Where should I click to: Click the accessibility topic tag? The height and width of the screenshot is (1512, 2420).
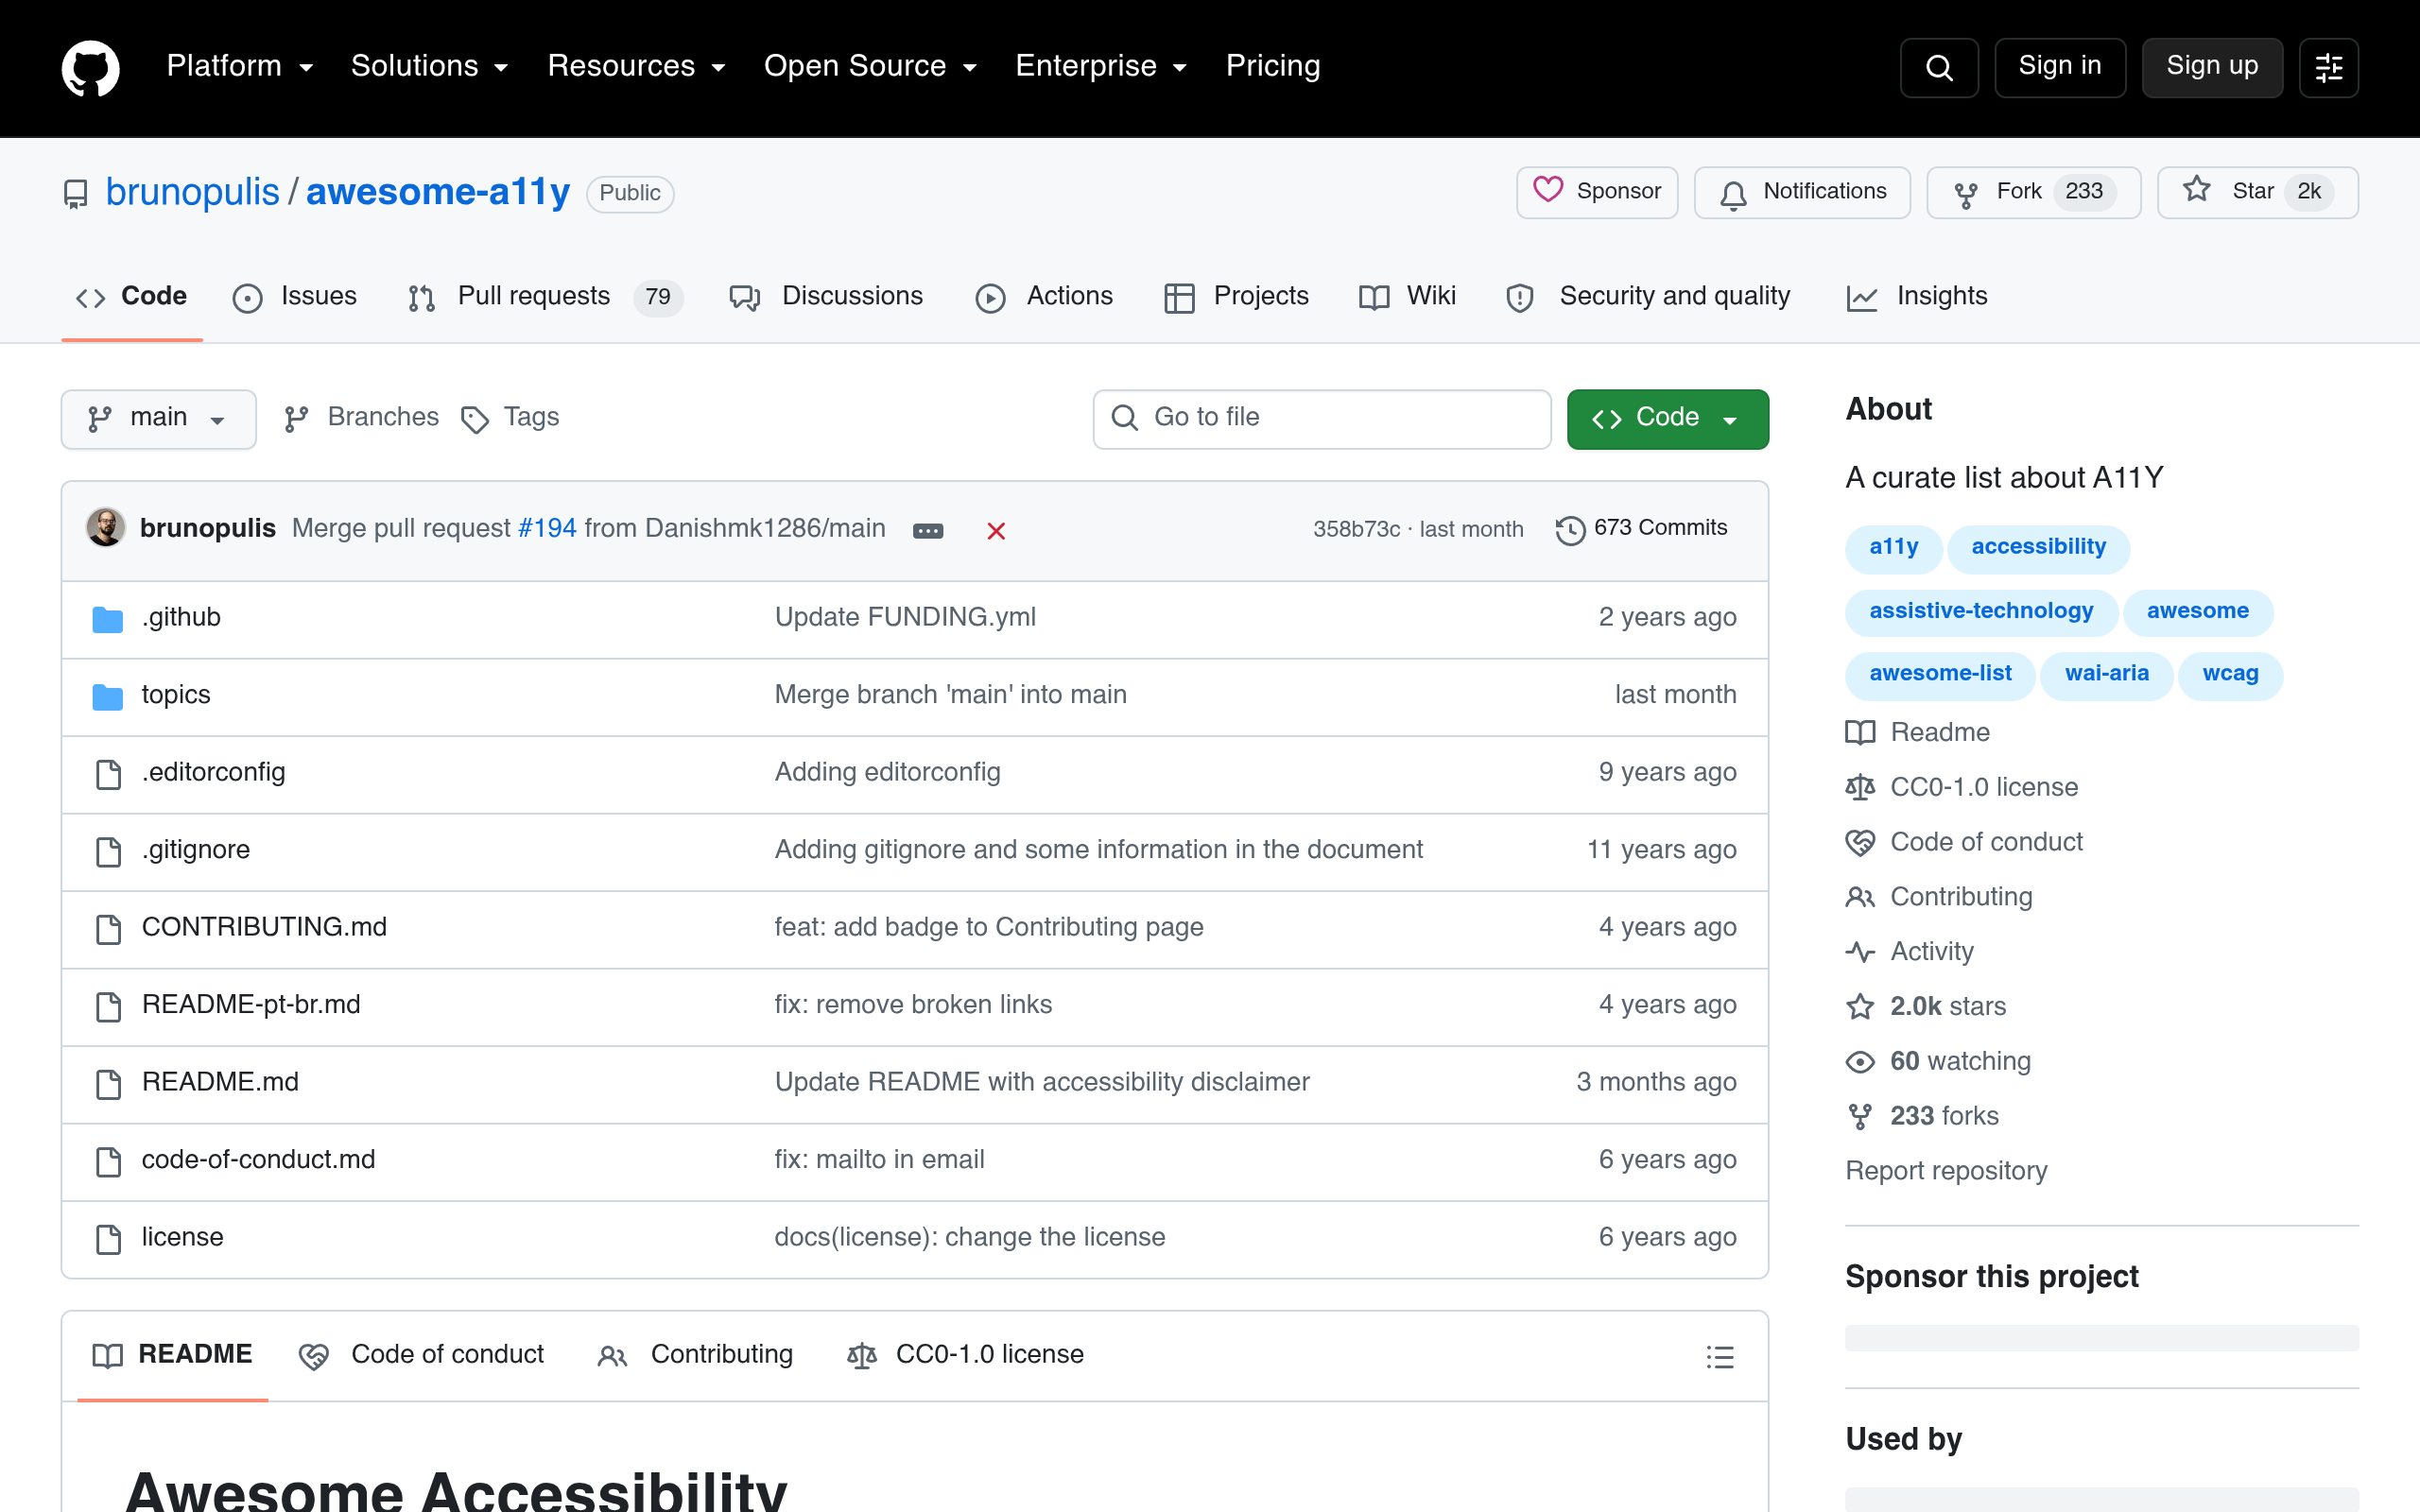point(2038,548)
